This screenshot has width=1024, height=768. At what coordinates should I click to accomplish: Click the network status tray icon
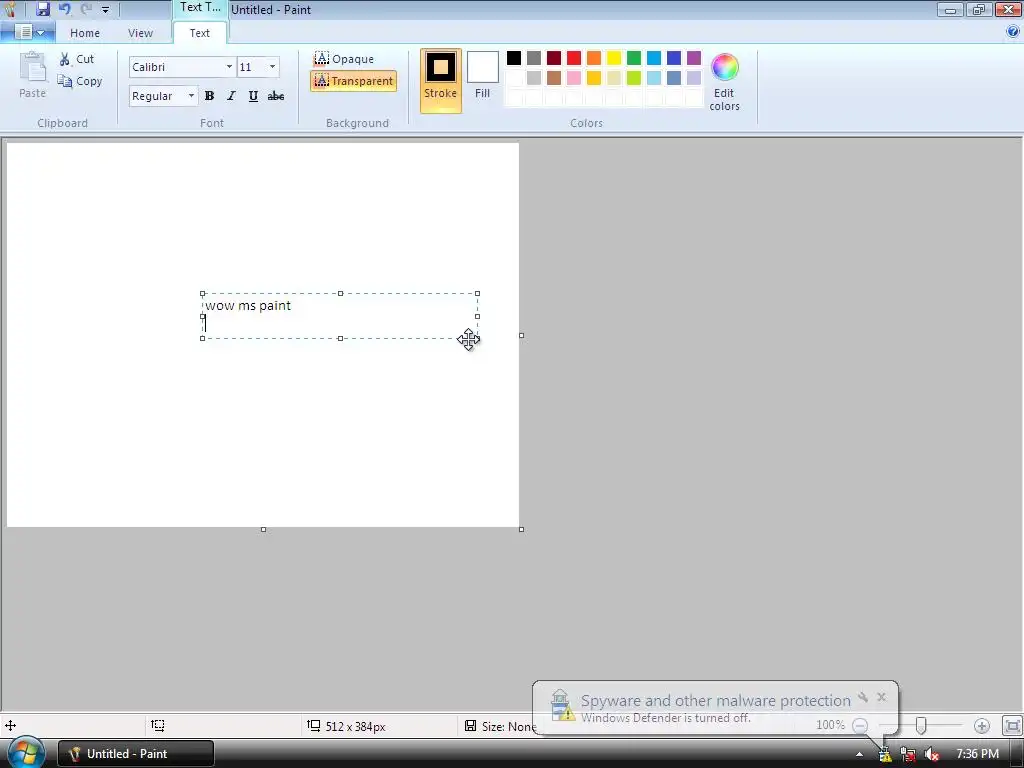[908, 754]
